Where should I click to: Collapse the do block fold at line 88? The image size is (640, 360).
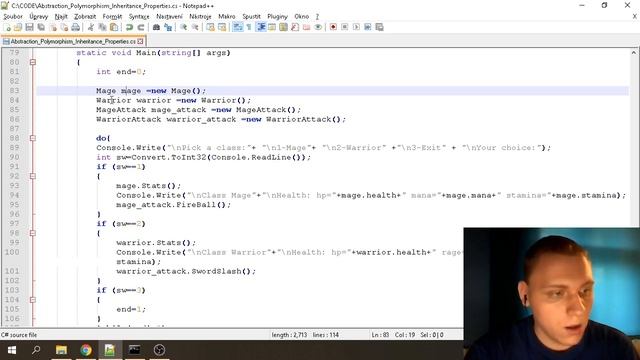(x=33, y=138)
